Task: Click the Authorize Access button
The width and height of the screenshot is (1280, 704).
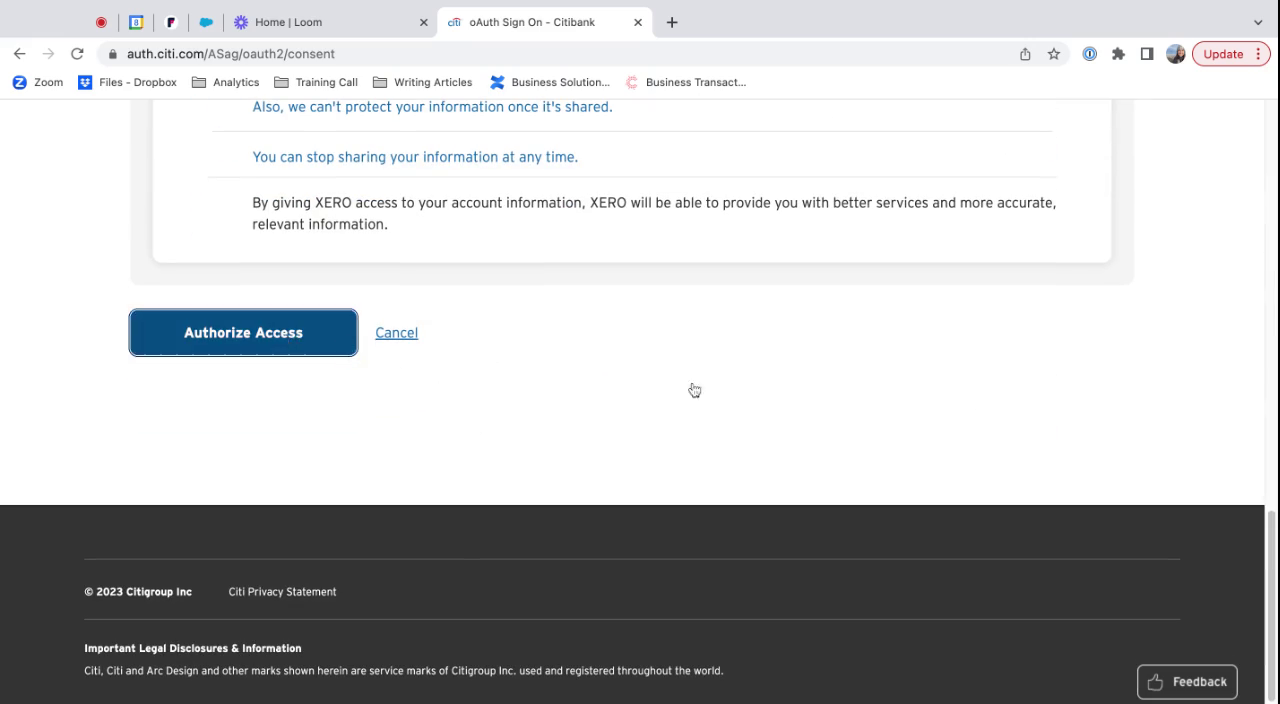Action: click(x=243, y=332)
